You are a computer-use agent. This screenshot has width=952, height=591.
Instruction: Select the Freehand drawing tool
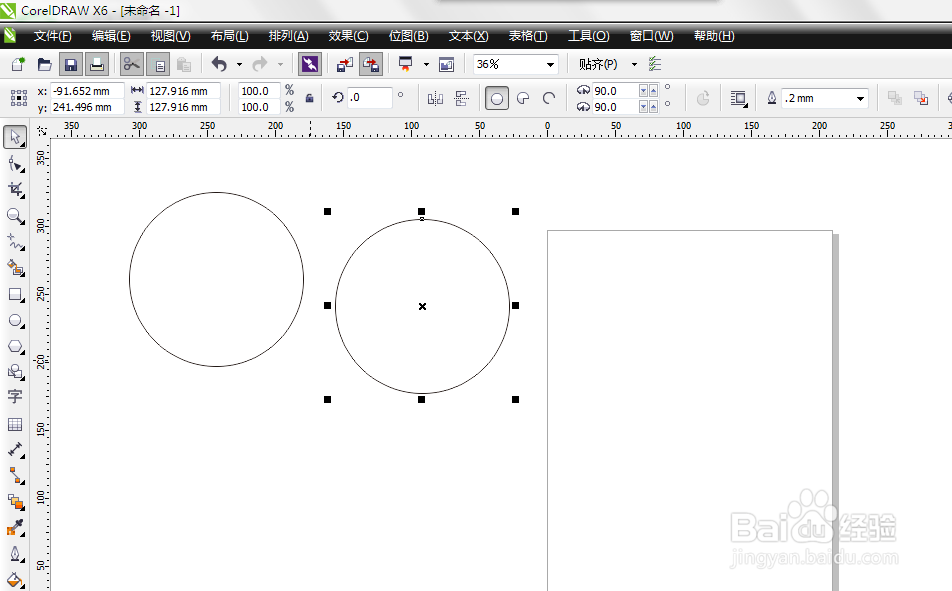15,242
